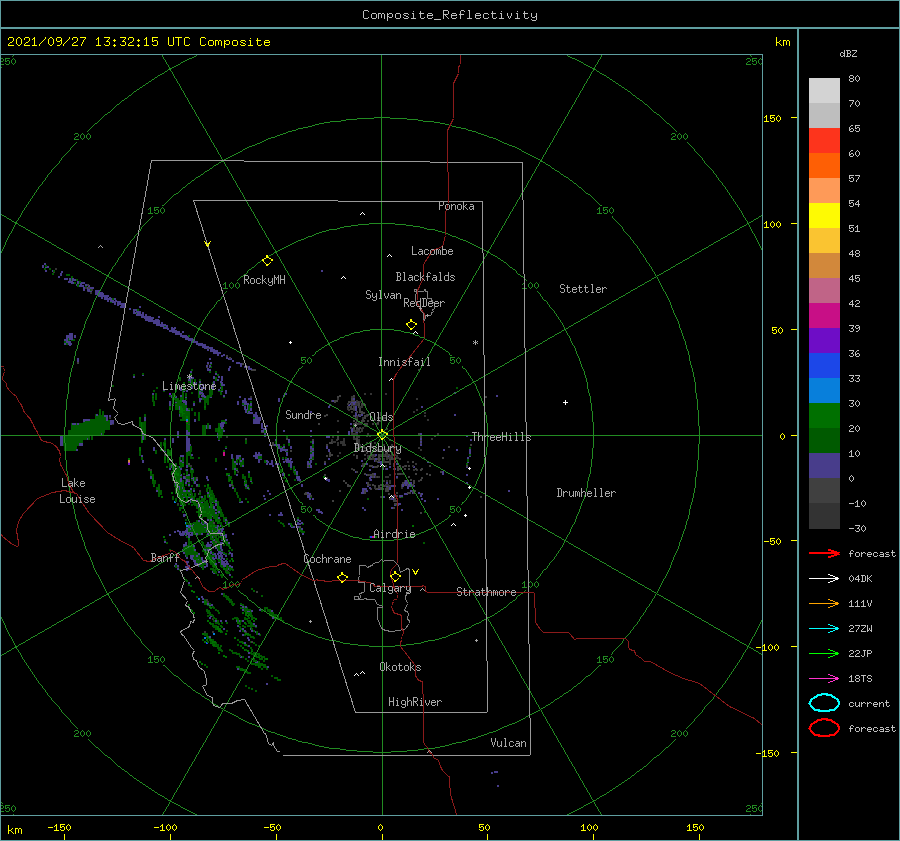Select the magenta 39-42 dBZ swatch

[x=824, y=316]
